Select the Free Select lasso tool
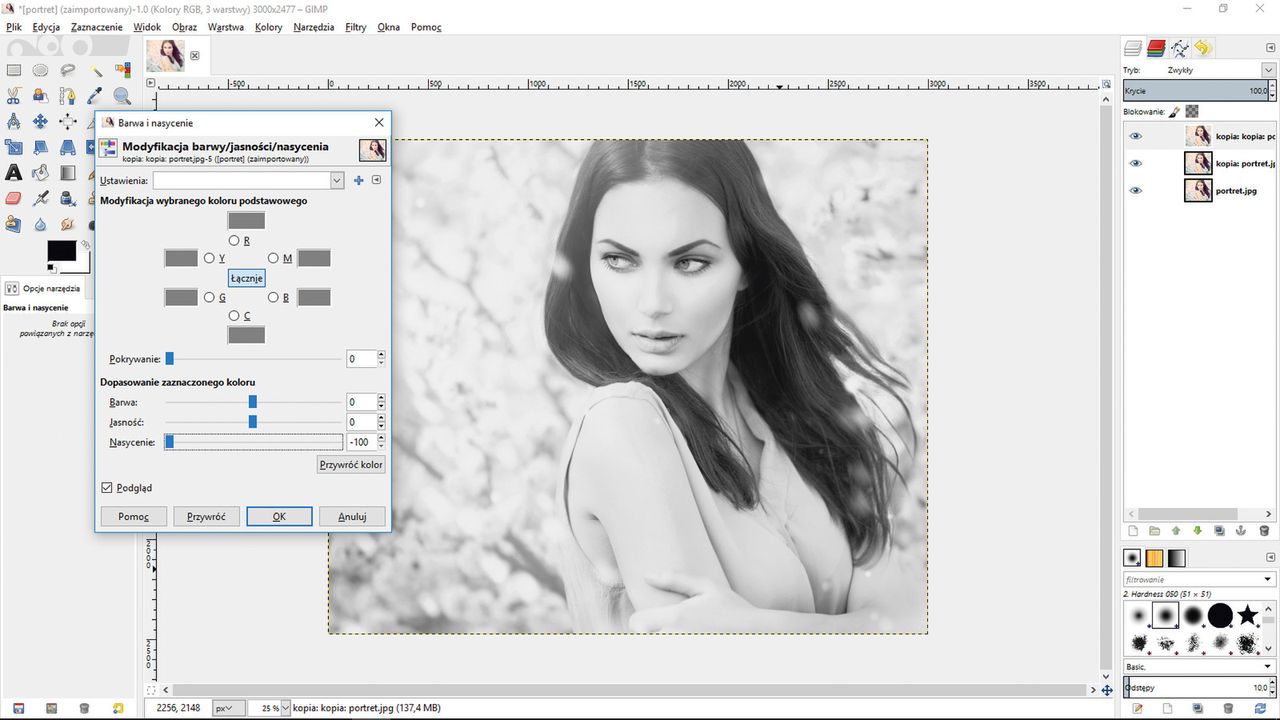 pos(68,70)
